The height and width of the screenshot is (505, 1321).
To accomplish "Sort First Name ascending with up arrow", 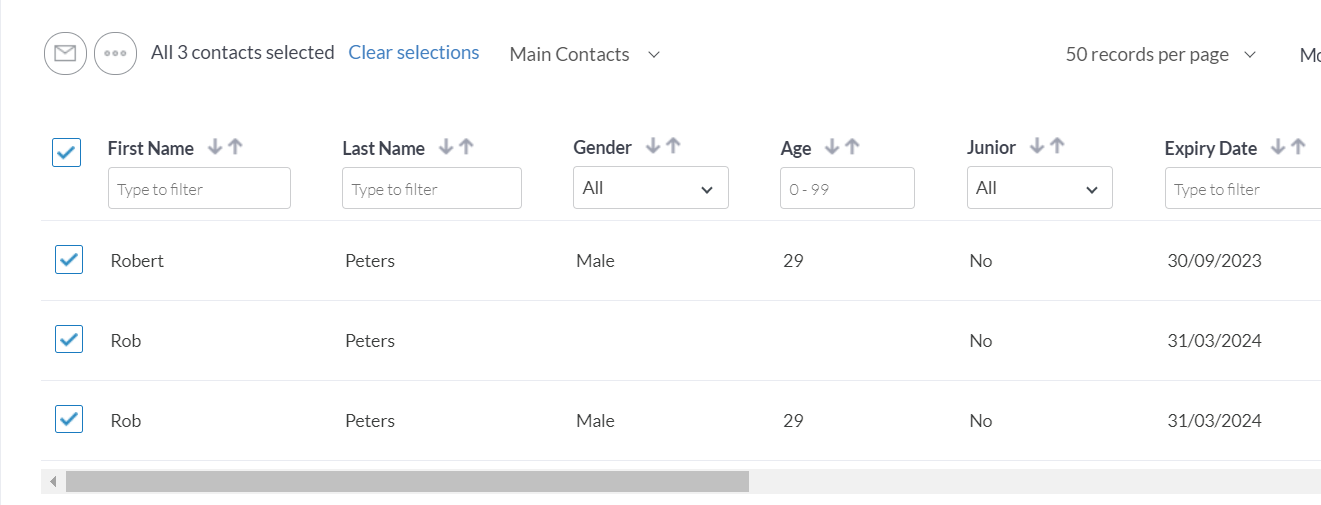I will 235,147.
